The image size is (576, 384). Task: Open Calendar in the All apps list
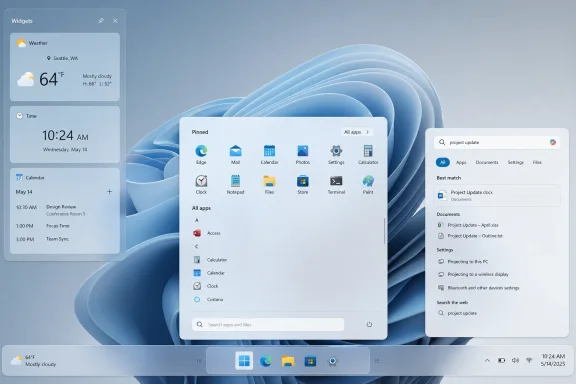(209, 273)
